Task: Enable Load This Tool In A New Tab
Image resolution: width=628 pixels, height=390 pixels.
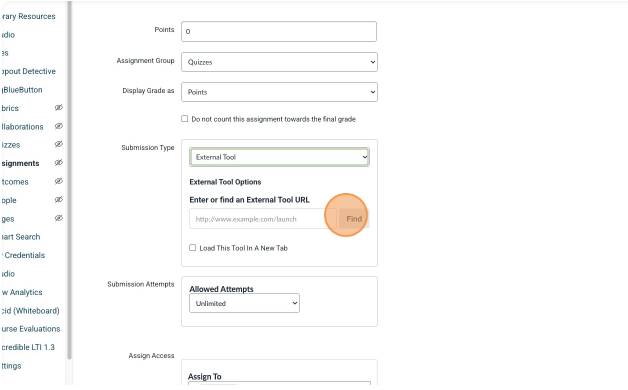Action: pyautogui.click(x=193, y=247)
